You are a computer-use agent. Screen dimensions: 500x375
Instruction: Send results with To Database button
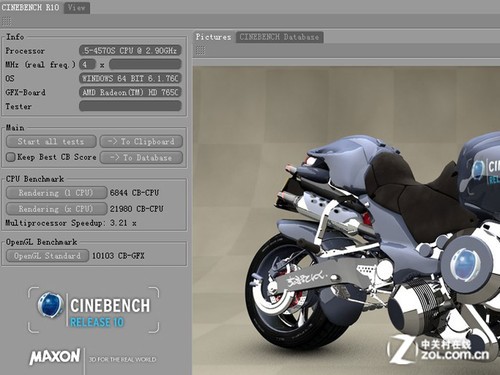(x=141, y=158)
